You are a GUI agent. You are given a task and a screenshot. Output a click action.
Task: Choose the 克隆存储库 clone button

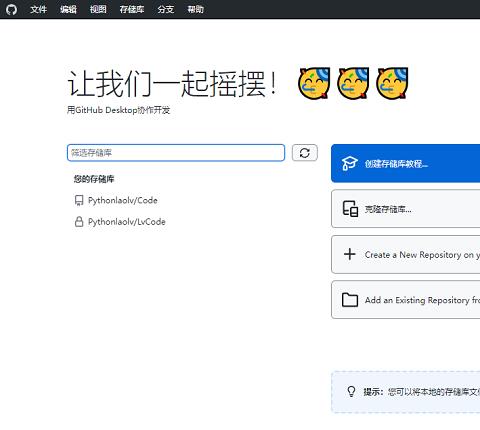pos(405,209)
